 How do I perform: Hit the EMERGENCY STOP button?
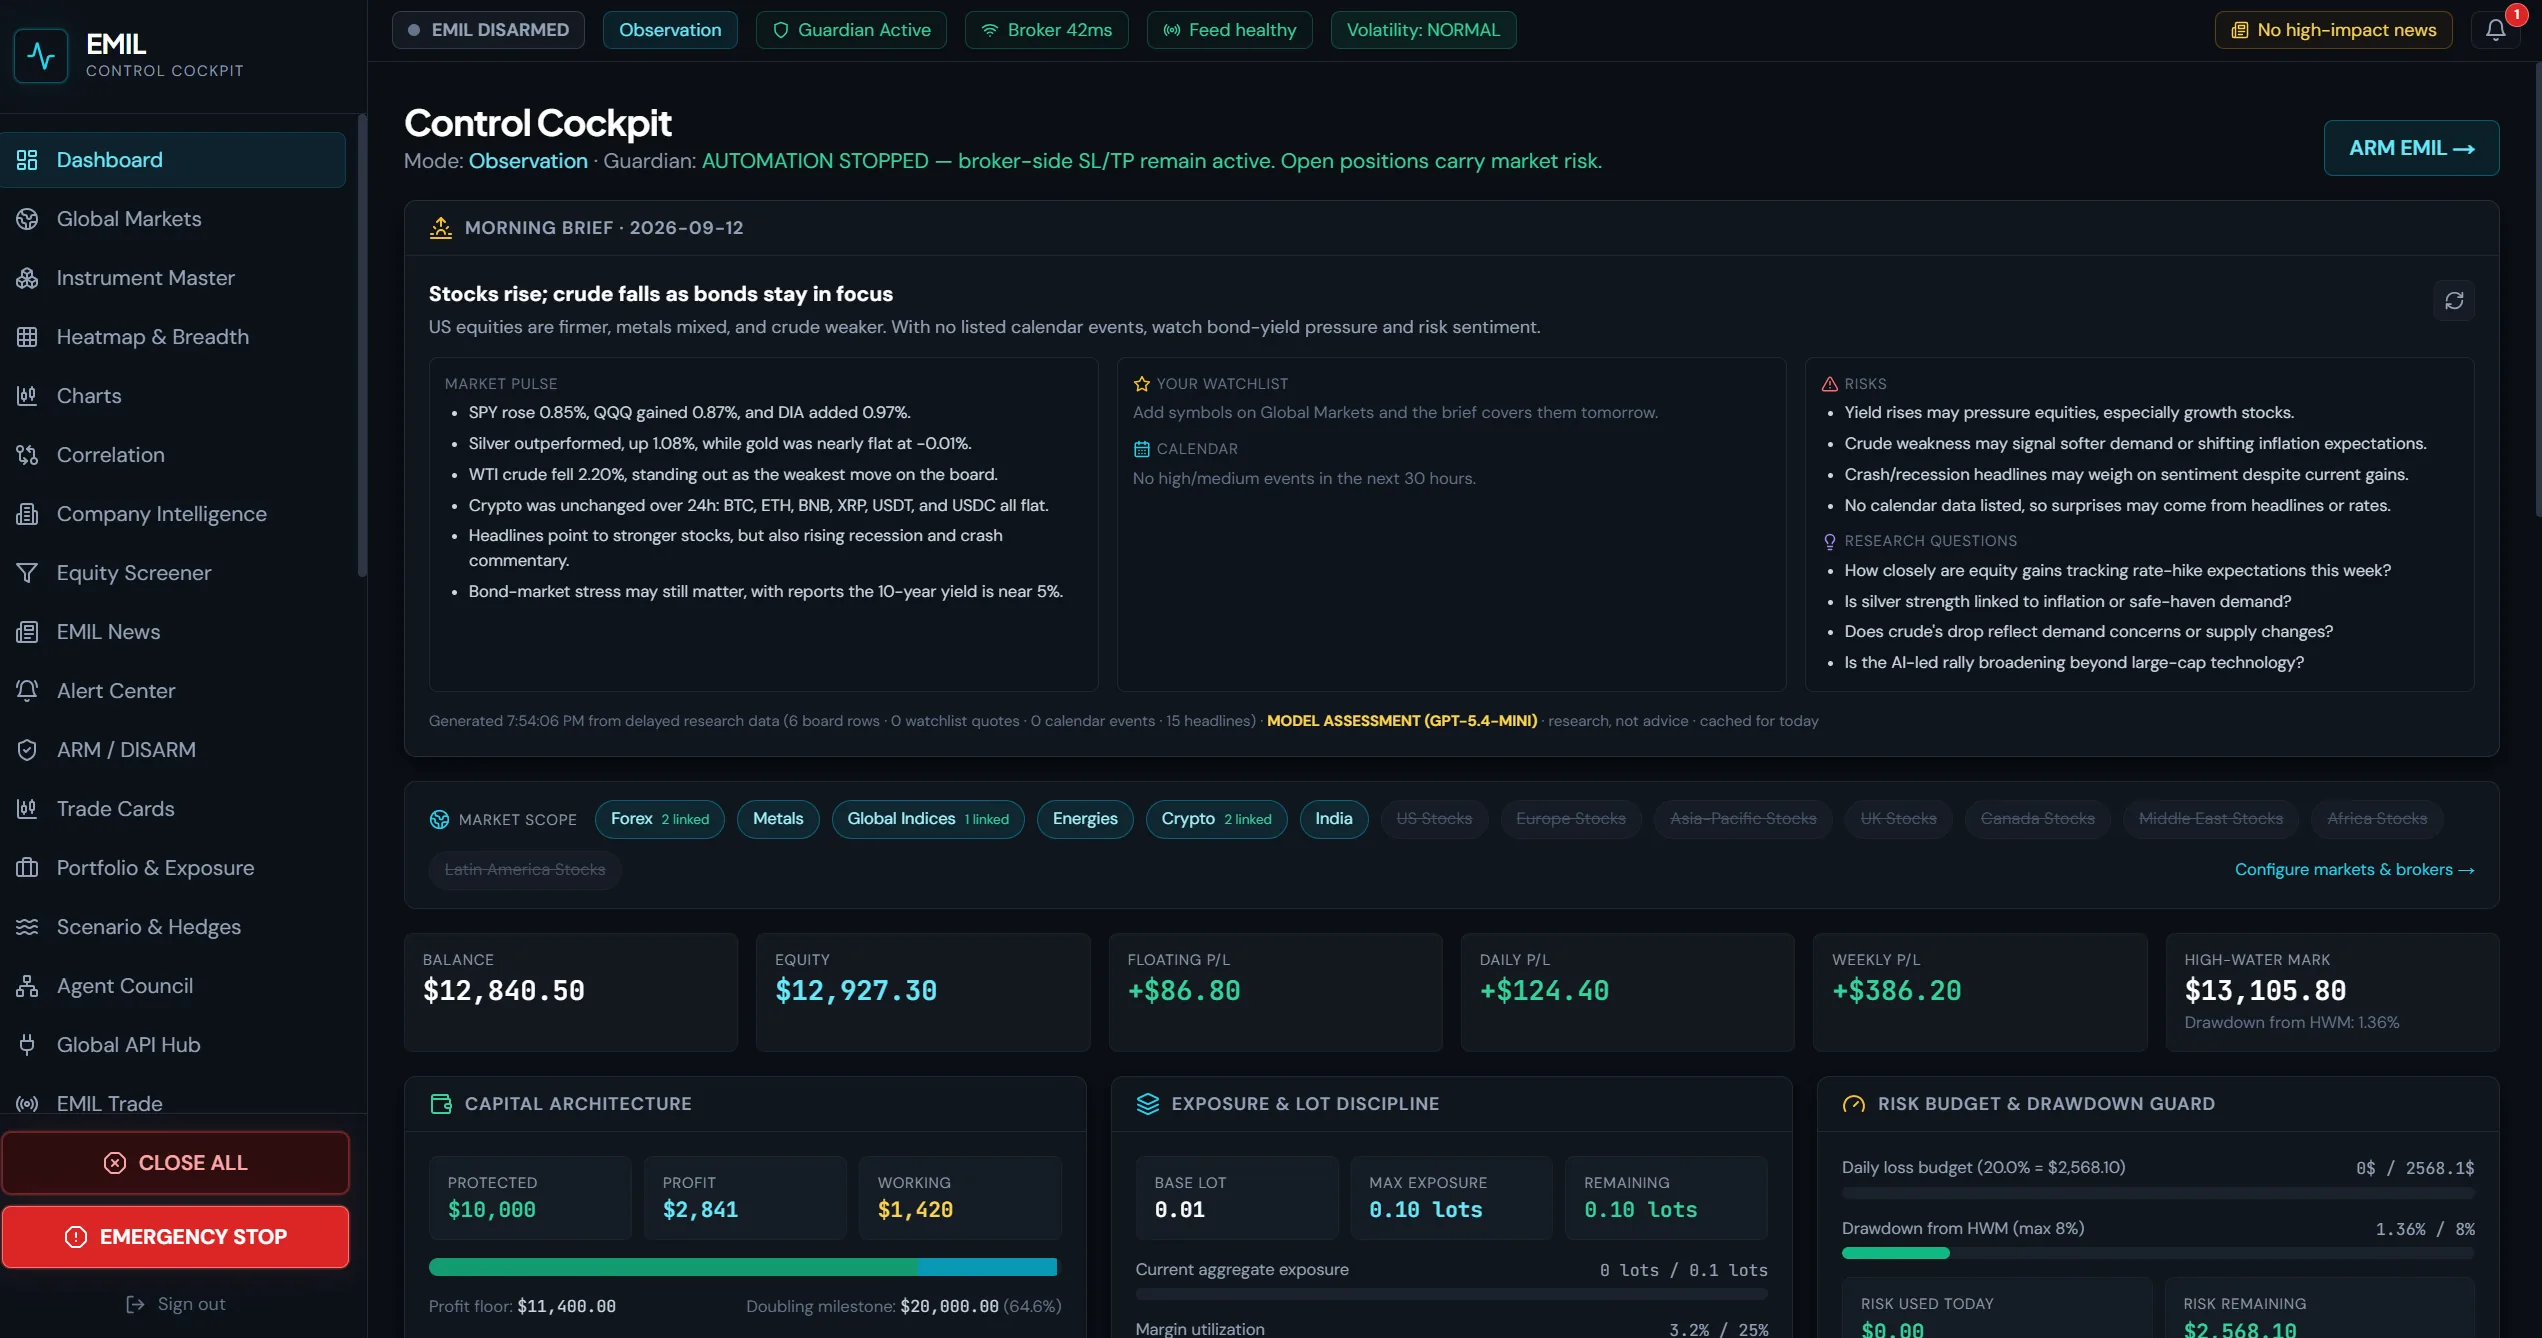(175, 1237)
